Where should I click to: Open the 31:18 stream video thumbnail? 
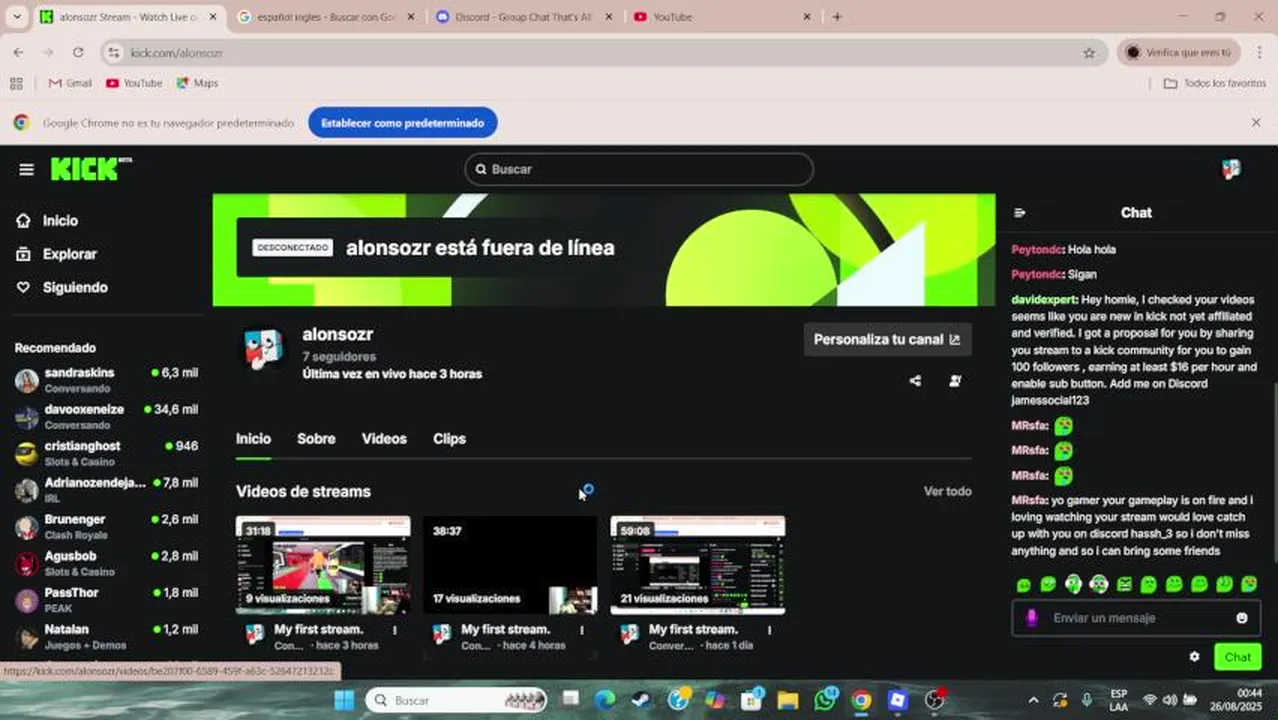[323, 565]
